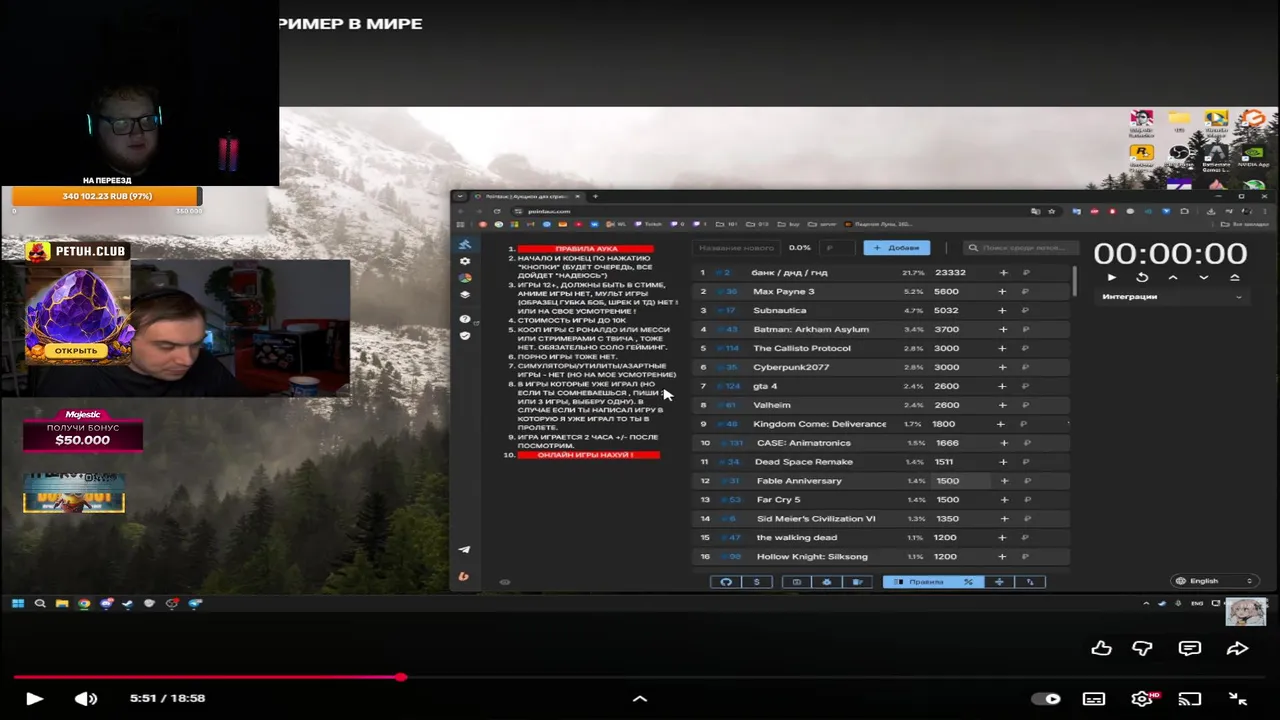Open the auction page icon in sidebar
Screen dimensions: 1280x720
[x=464, y=244]
